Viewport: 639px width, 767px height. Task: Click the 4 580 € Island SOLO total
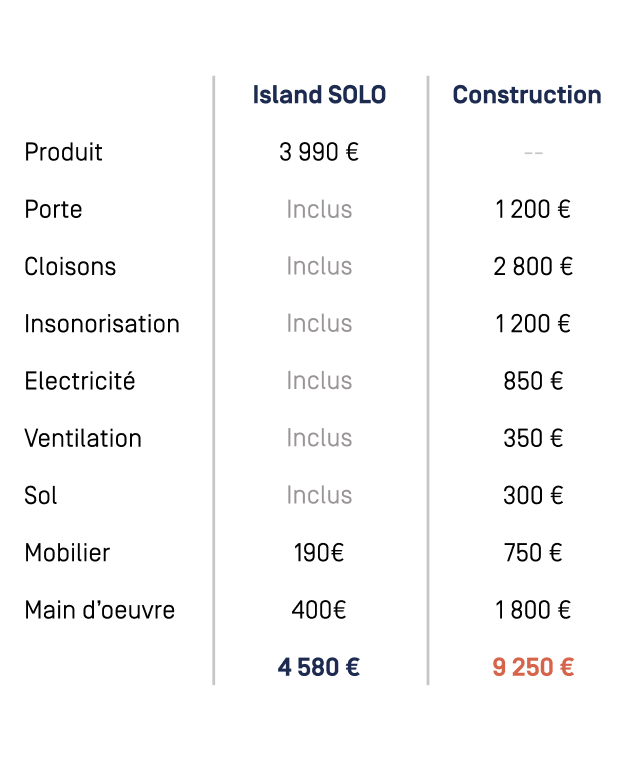pos(319,667)
